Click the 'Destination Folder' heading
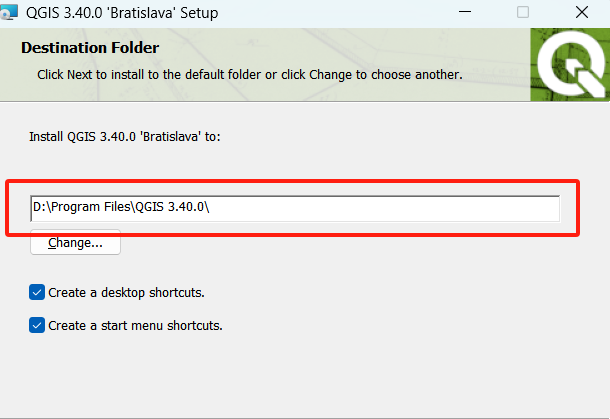610x419 pixels. click(x=90, y=48)
